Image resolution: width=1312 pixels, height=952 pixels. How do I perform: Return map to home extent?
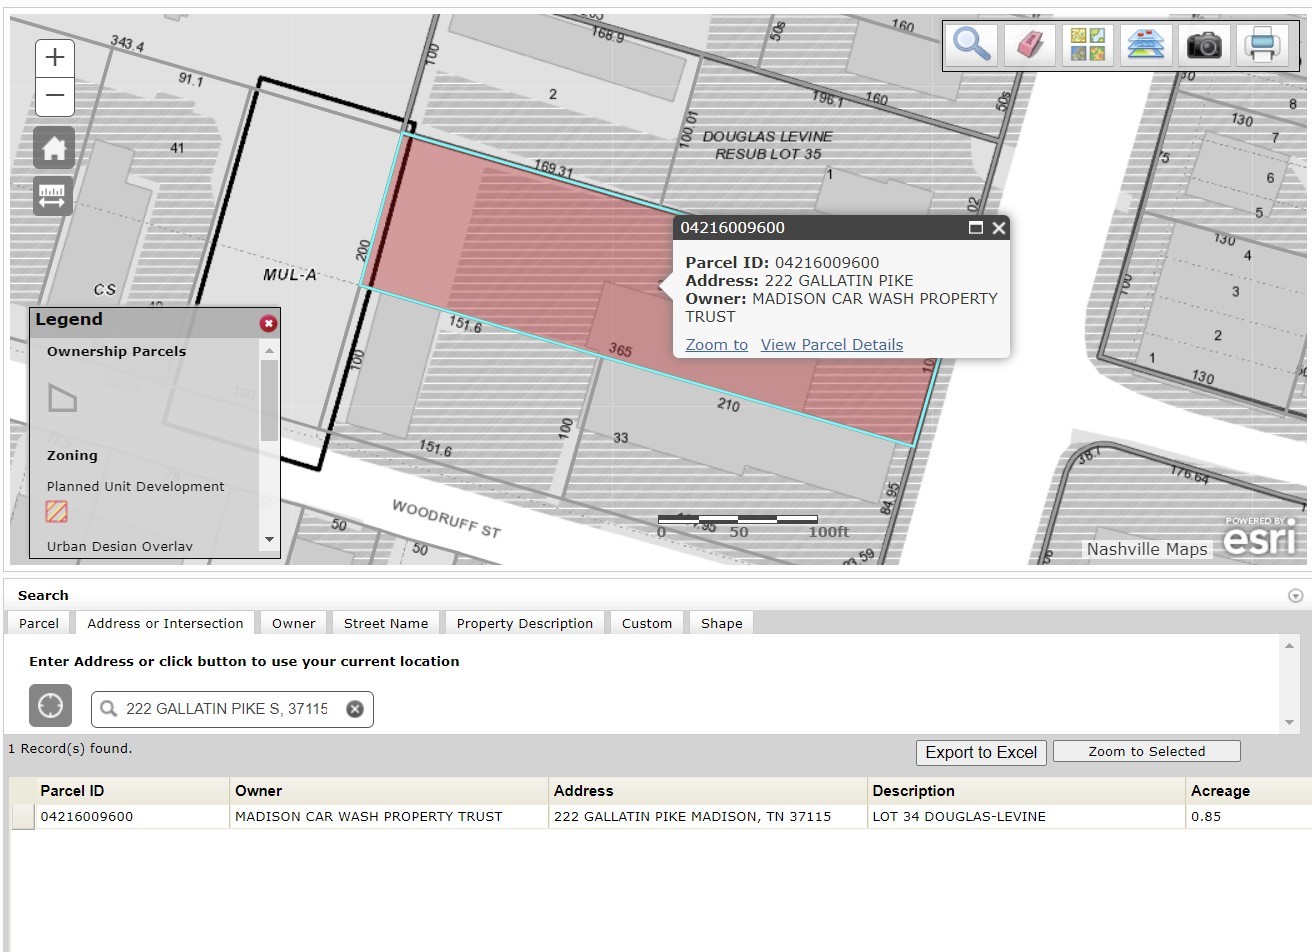pyautogui.click(x=54, y=149)
